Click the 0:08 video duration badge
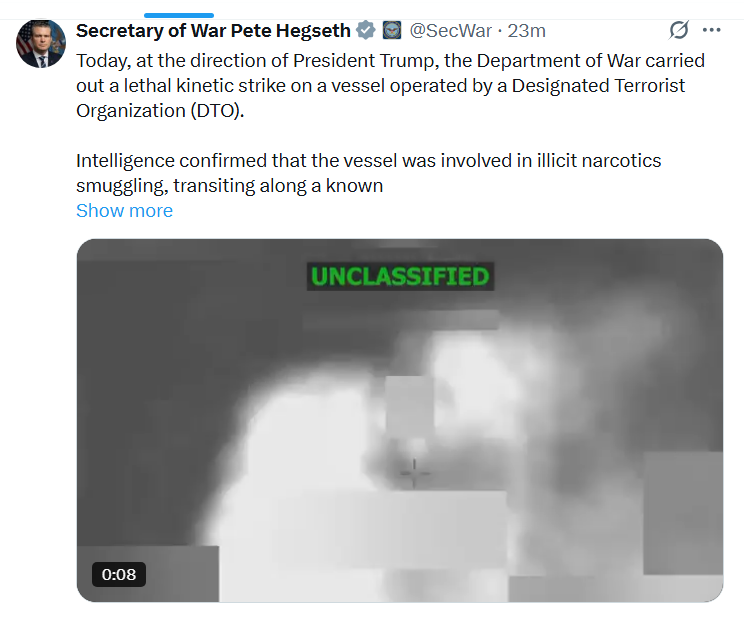Screen dimensions: 744x620 coord(119,574)
